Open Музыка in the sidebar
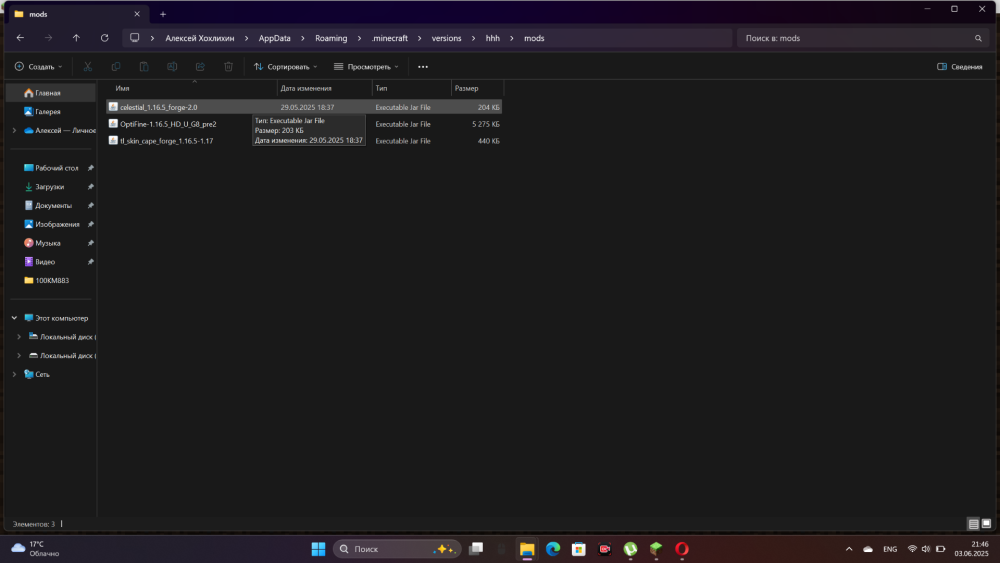This screenshot has height=563, width=1000. coord(50,243)
